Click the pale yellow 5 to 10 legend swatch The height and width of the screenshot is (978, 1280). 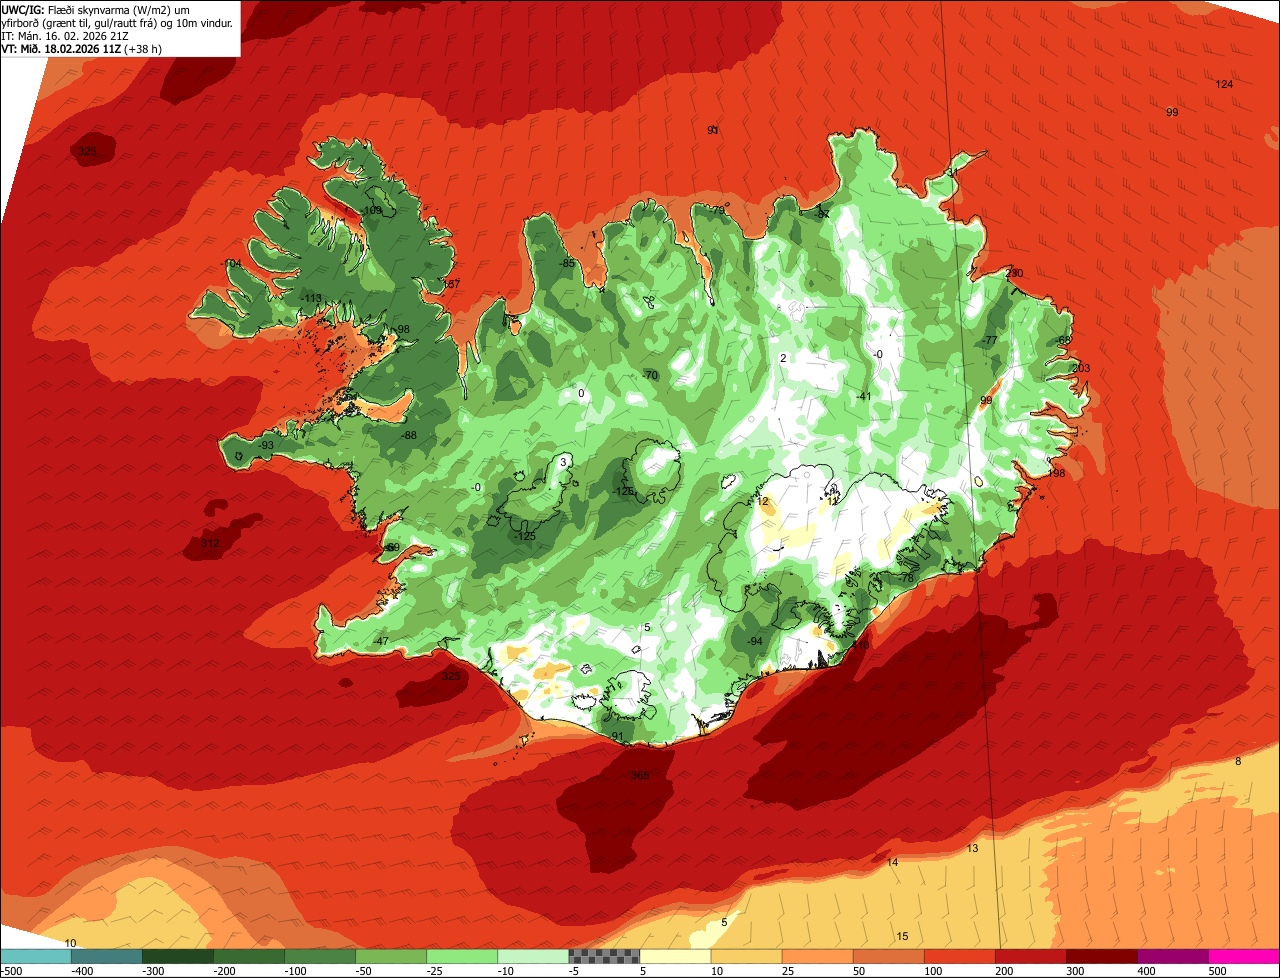675,956
